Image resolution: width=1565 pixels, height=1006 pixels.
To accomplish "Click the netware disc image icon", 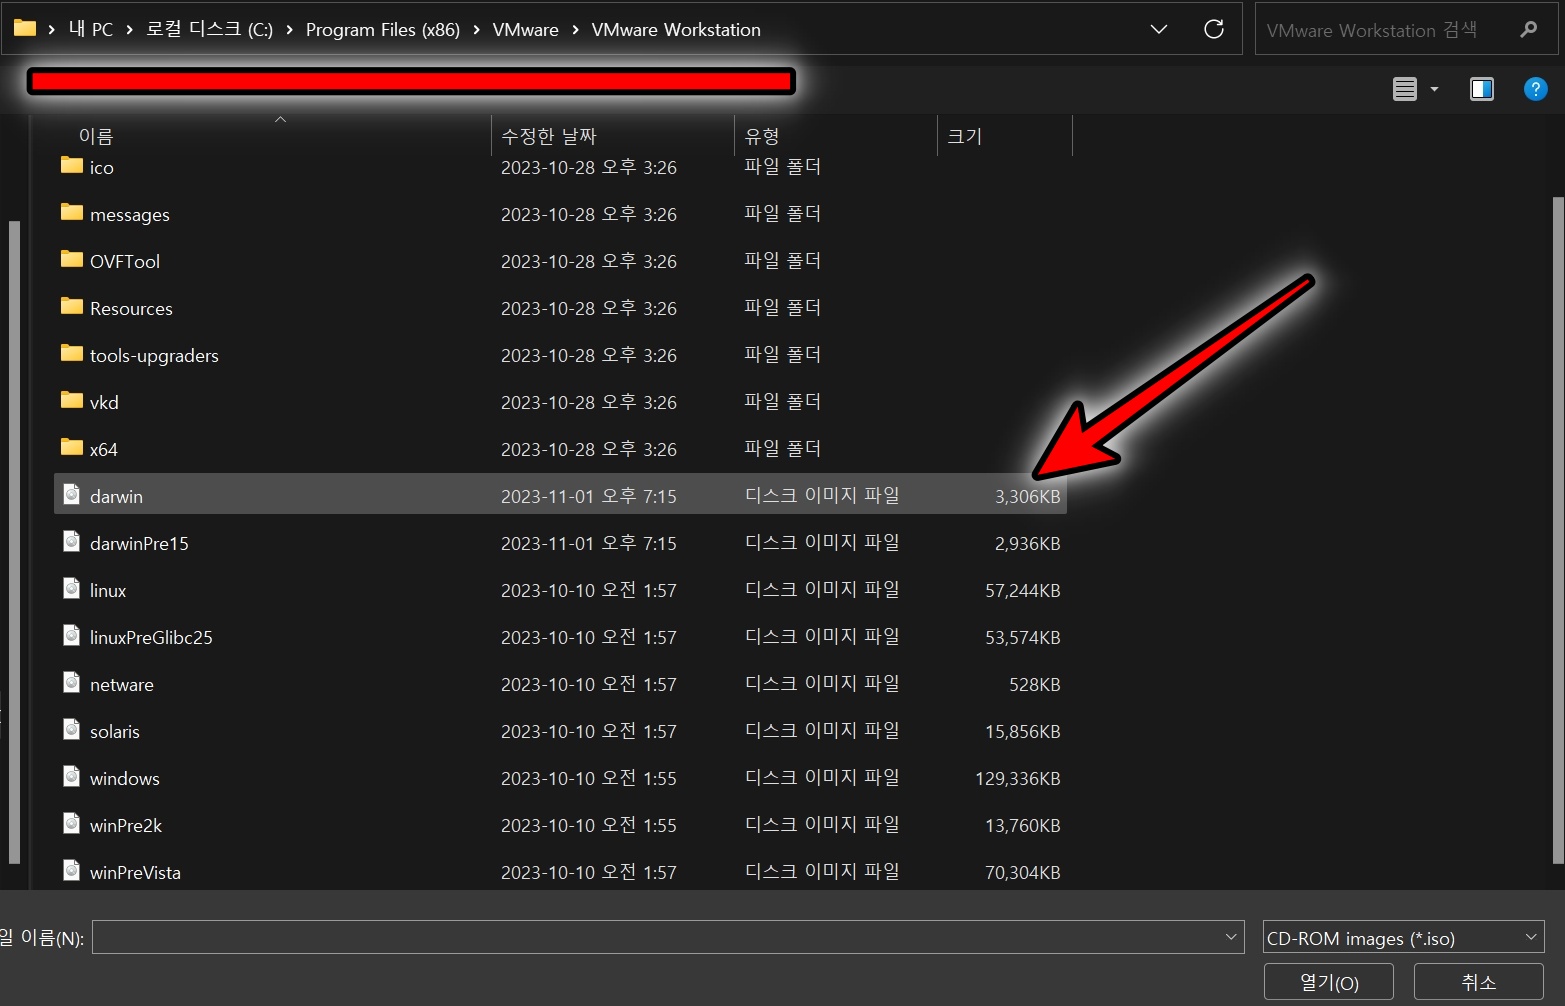I will click(x=72, y=682).
